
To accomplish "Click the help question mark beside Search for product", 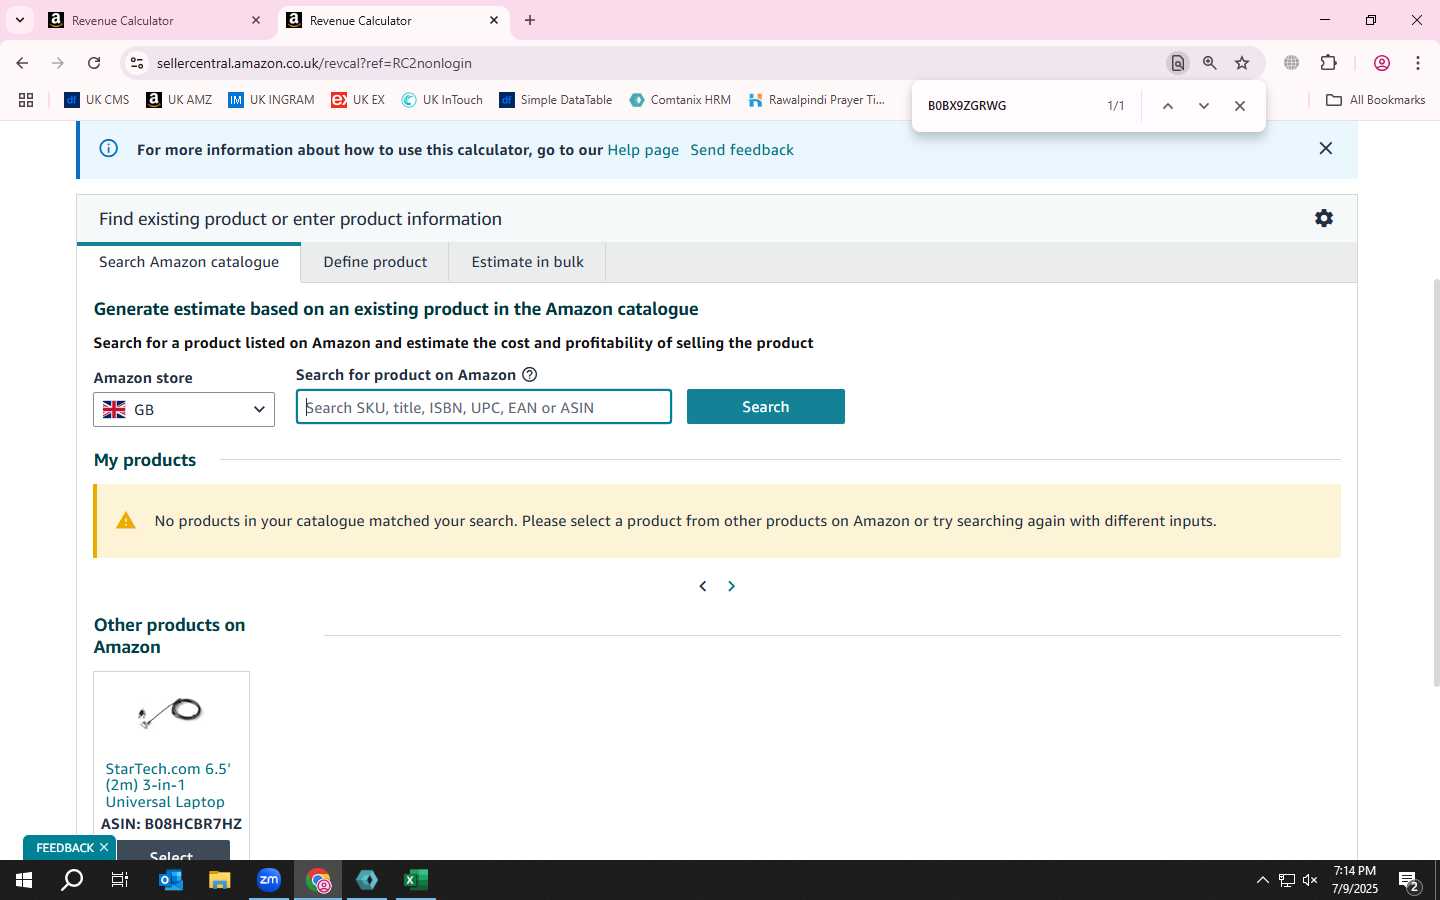I will [530, 374].
